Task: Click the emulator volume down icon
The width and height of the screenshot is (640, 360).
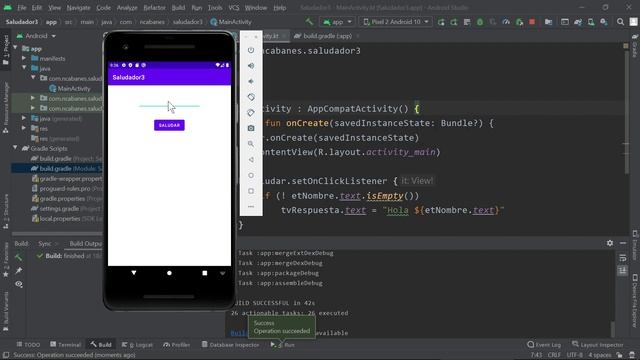Action: click(251, 81)
